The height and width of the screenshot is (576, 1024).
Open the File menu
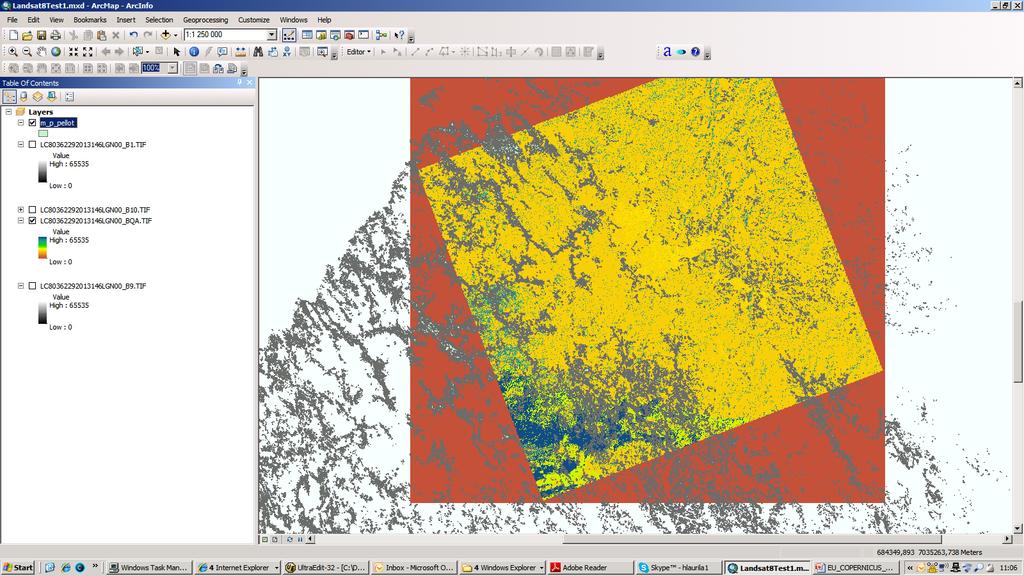click(12, 20)
